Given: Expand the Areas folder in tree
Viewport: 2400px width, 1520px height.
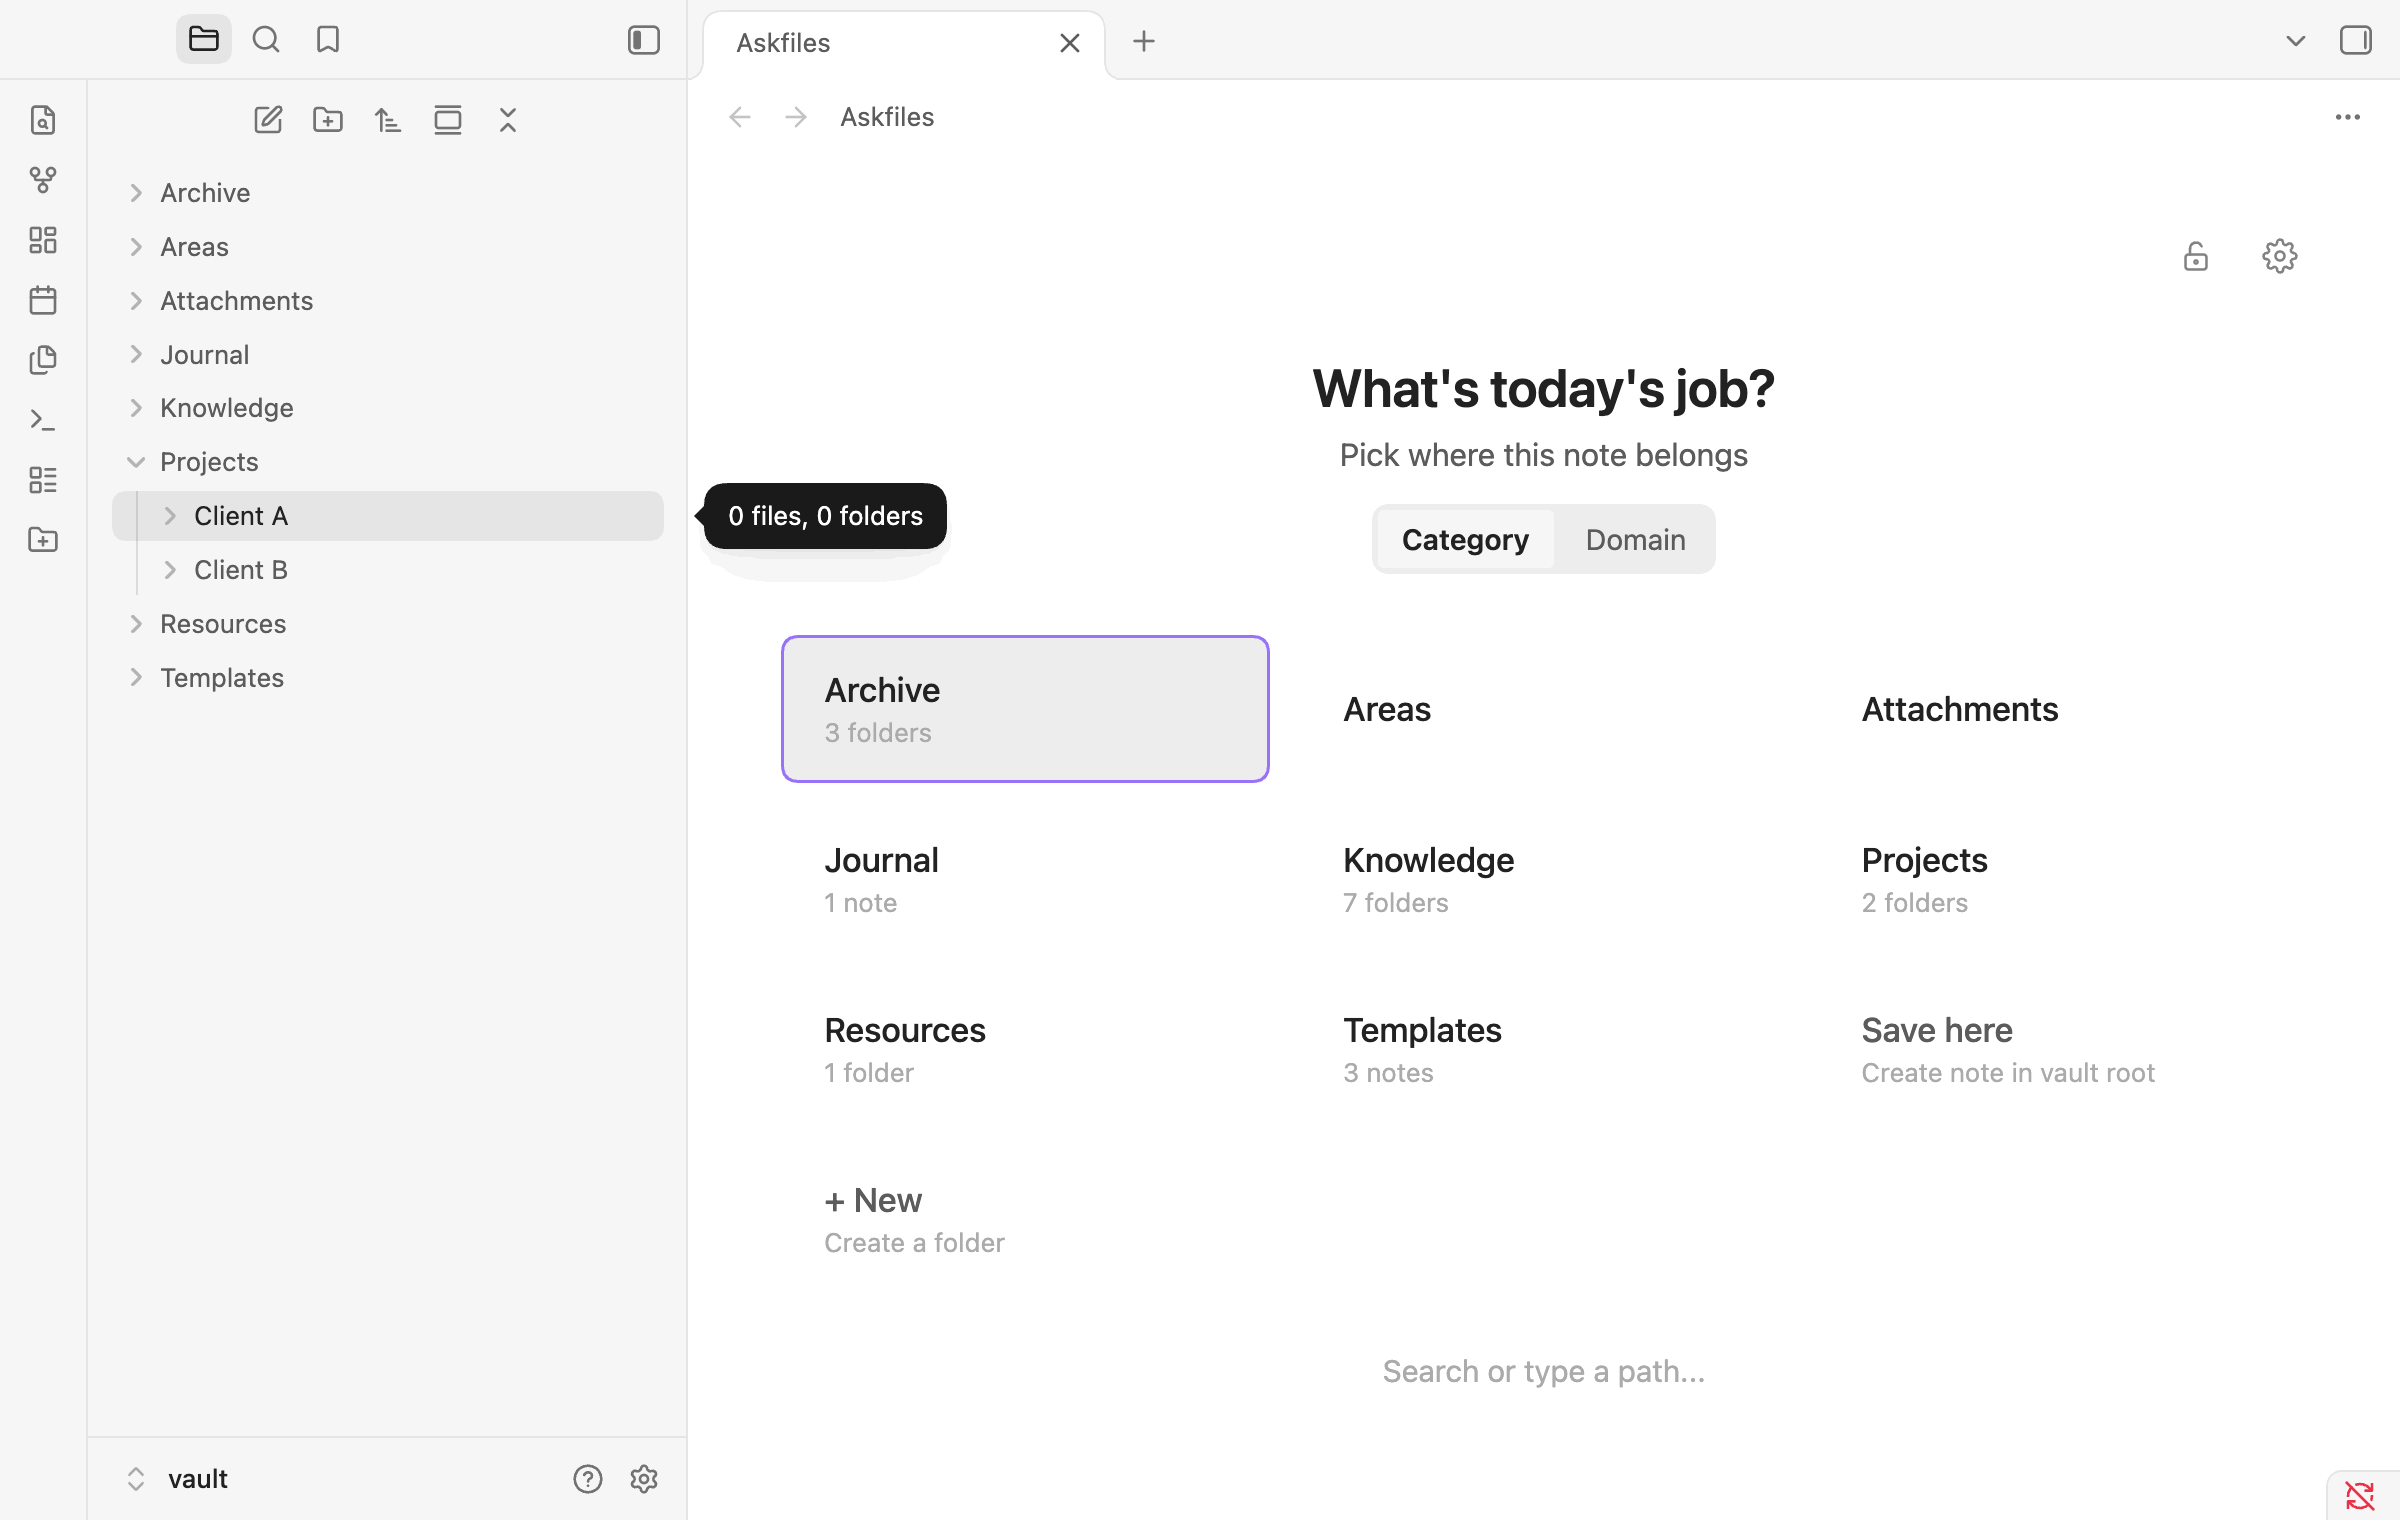Looking at the screenshot, I should (x=136, y=247).
